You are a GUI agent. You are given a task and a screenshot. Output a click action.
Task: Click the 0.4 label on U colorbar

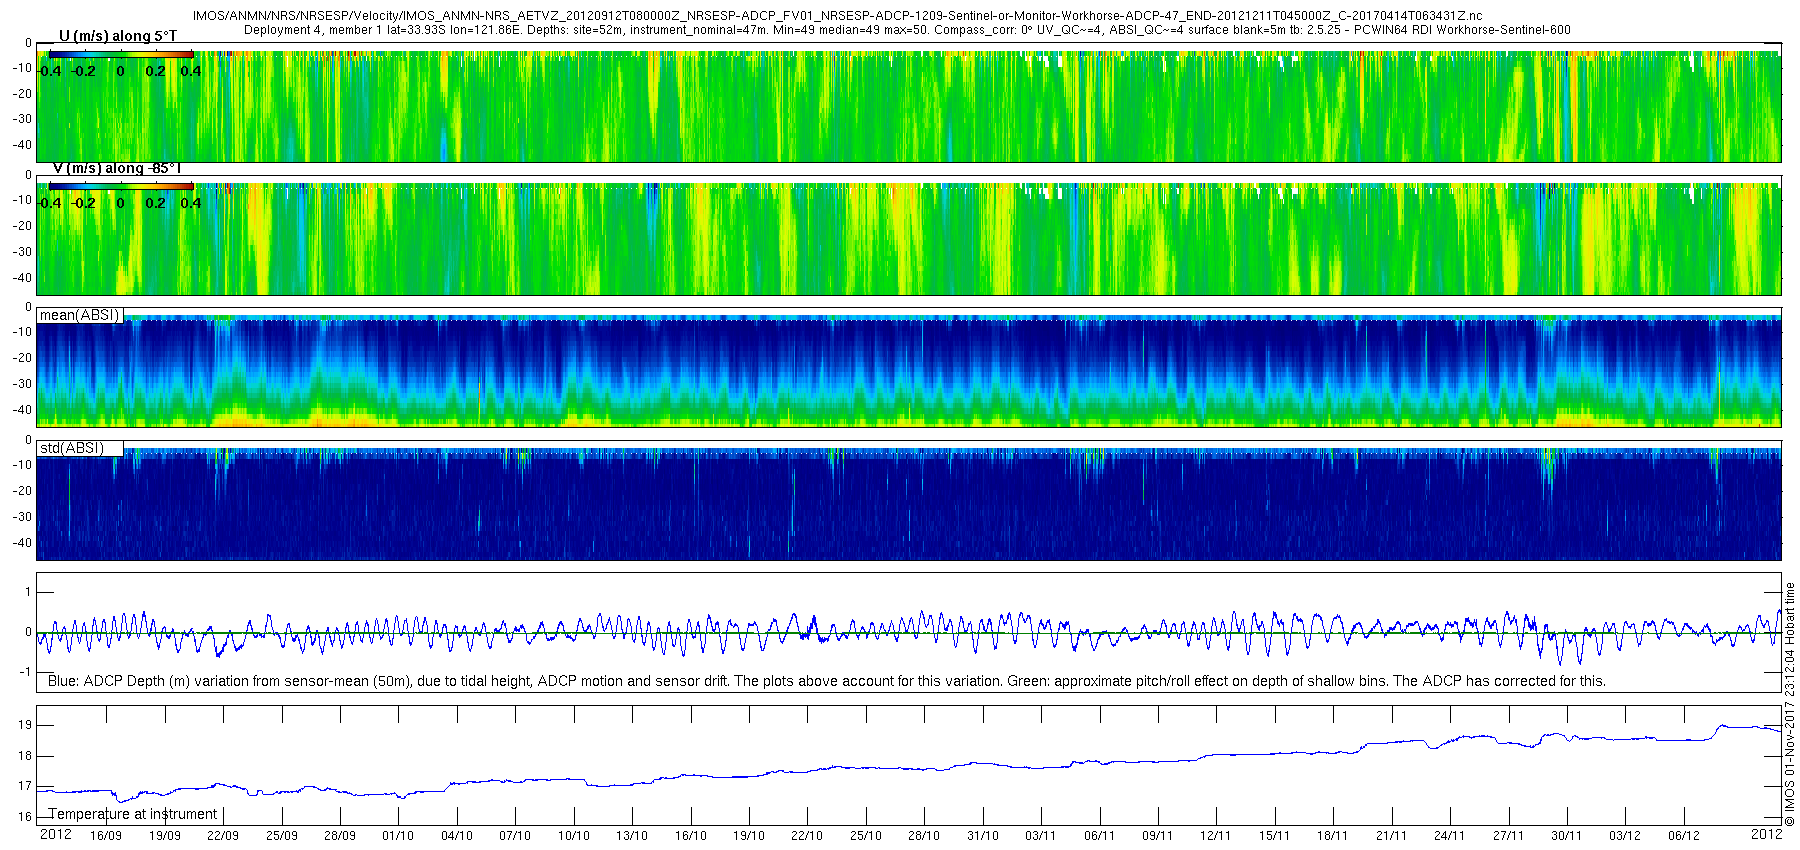[190, 71]
